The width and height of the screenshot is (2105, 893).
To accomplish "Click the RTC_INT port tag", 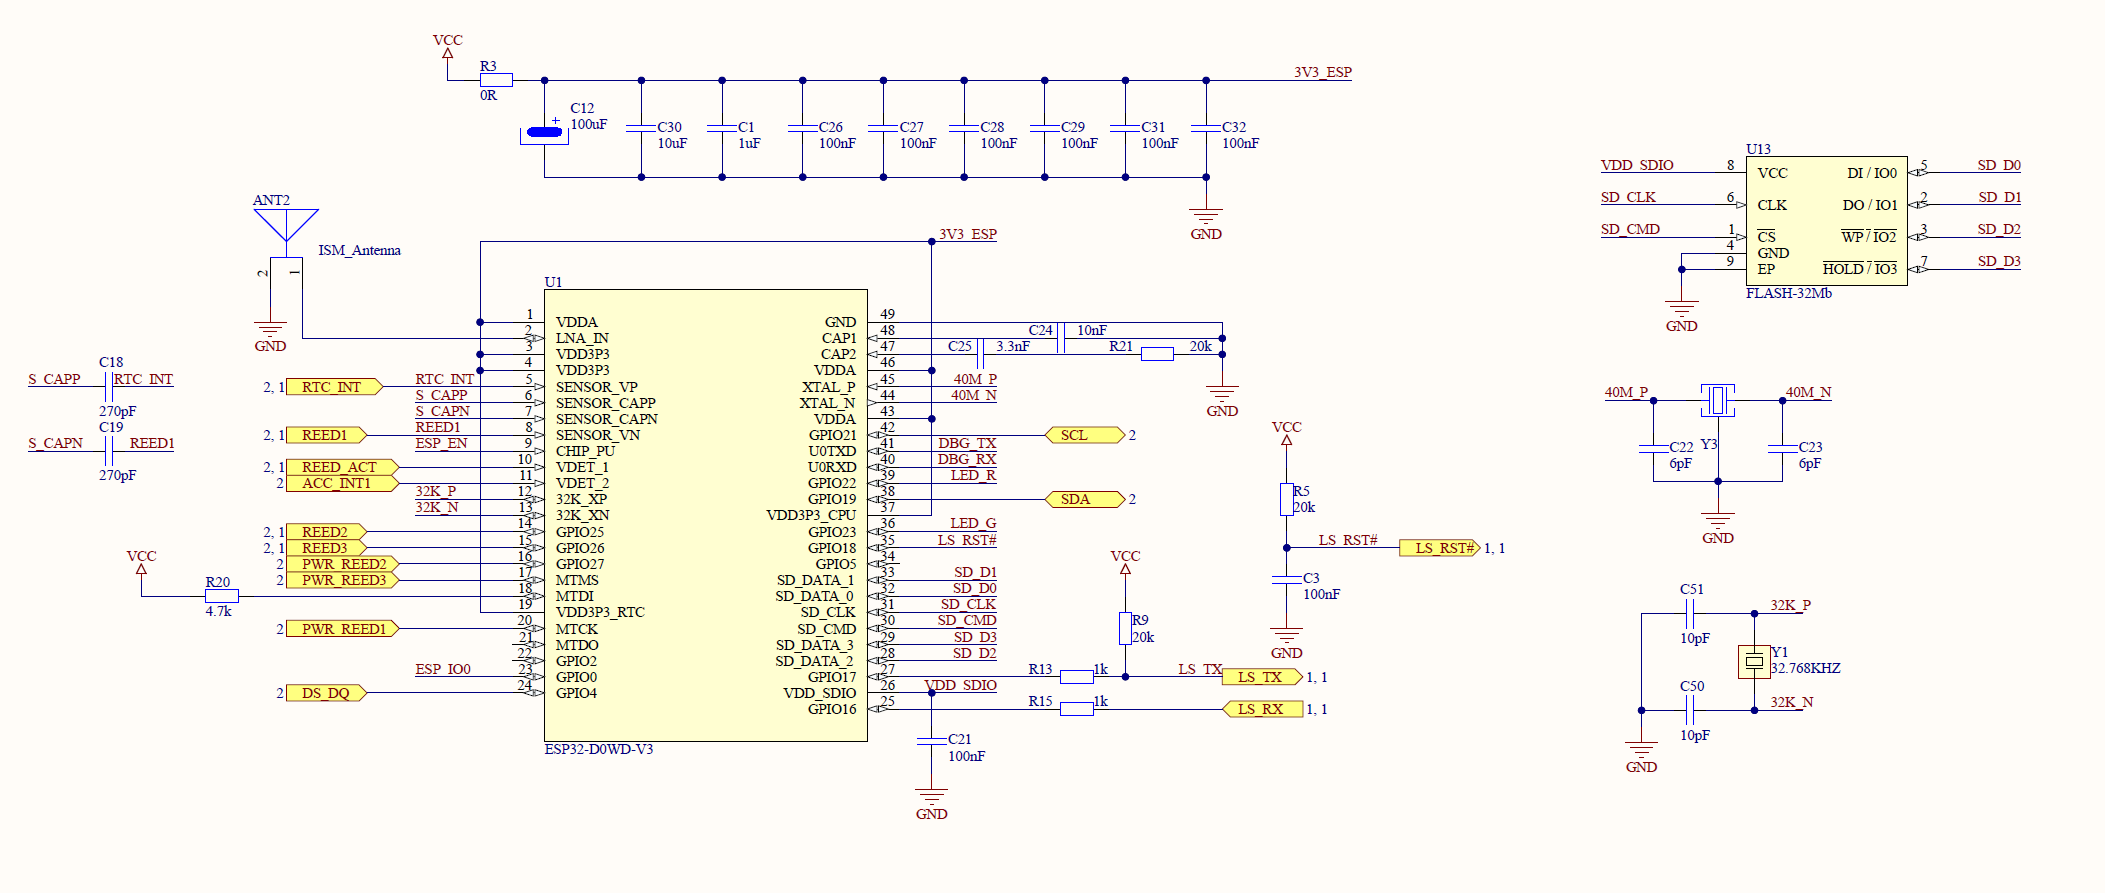I will click(334, 387).
